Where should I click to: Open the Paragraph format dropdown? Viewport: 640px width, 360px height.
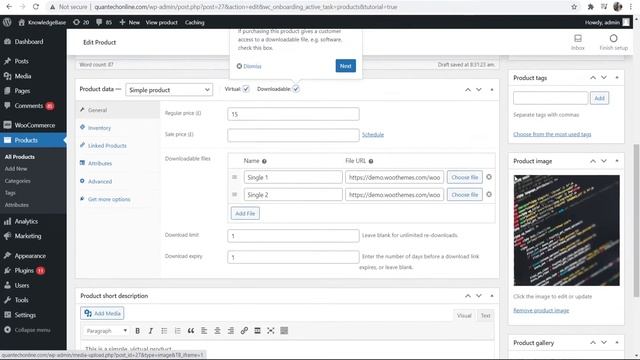tap(106, 331)
